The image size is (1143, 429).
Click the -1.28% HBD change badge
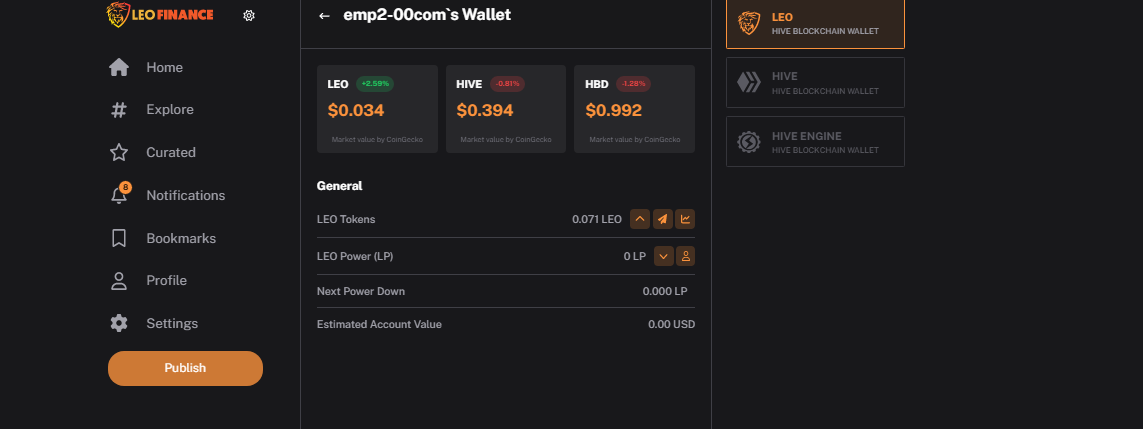point(633,84)
